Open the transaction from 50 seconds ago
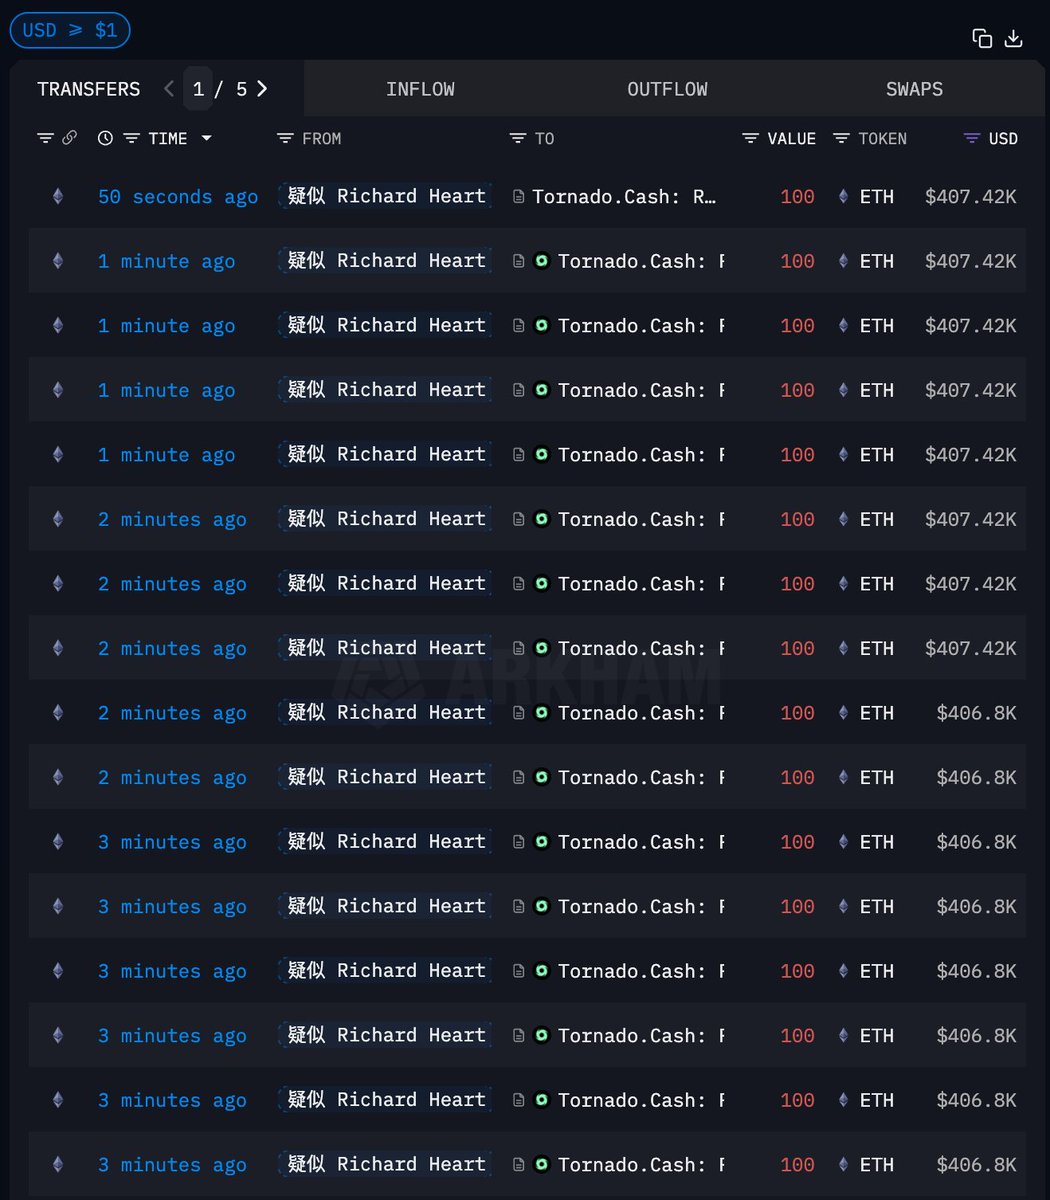 tap(178, 197)
